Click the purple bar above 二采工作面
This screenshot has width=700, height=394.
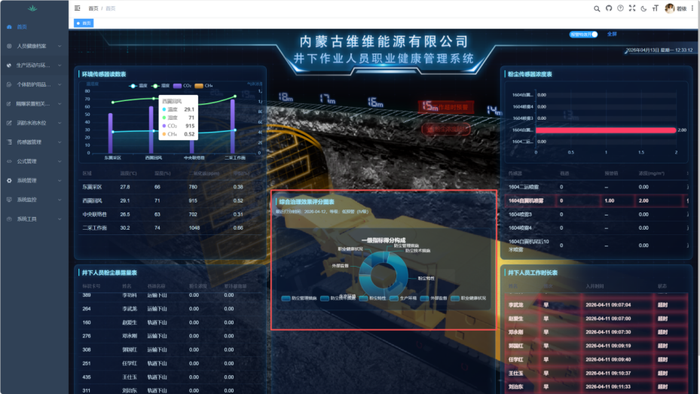[233, 126]
